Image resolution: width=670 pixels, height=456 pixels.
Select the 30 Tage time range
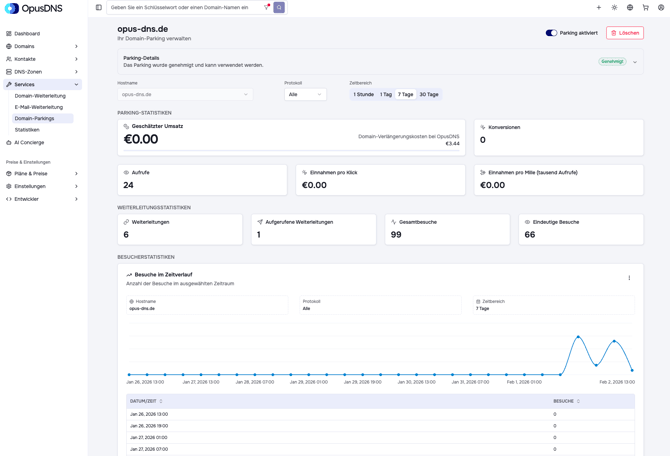[429, 94]
